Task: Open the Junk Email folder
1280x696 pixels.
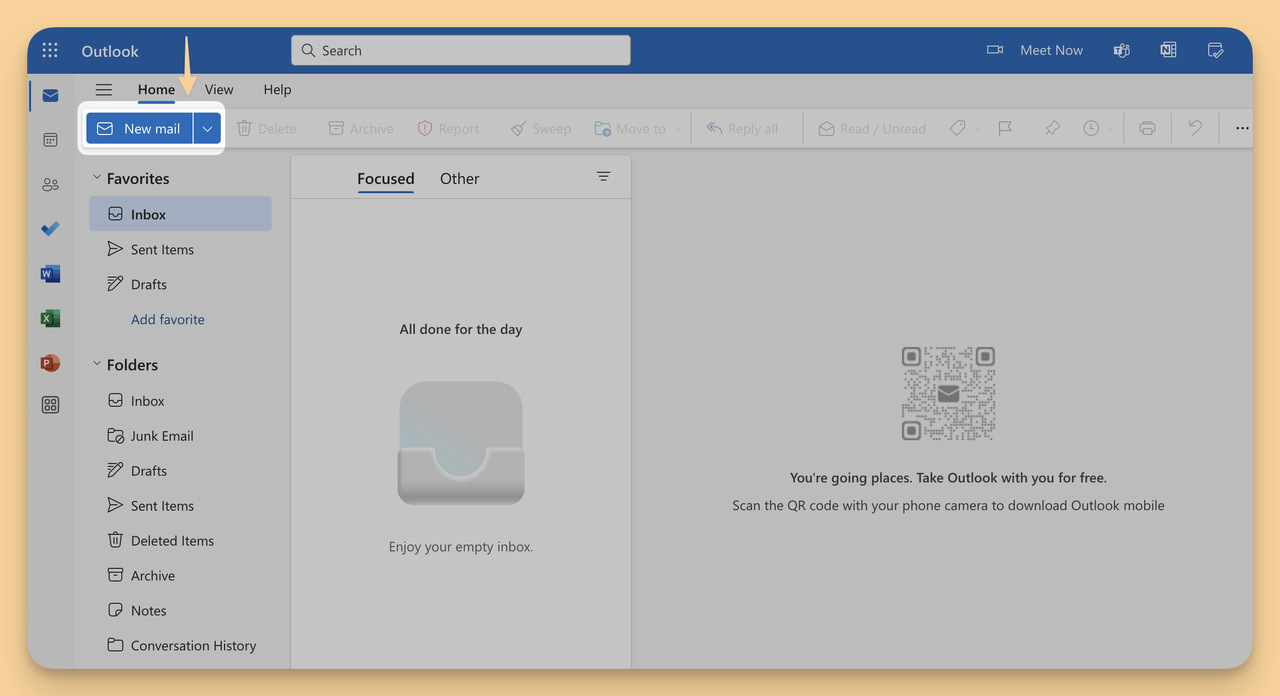Action: [x=180, y=435]
